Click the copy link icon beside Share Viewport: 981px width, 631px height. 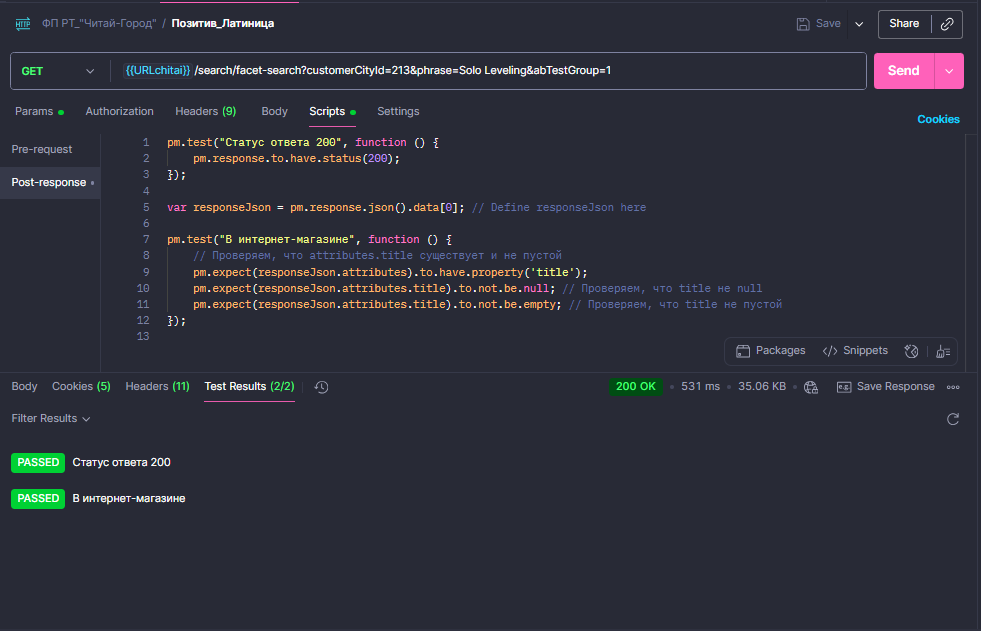pyautogui.click(x=947, y=24)
